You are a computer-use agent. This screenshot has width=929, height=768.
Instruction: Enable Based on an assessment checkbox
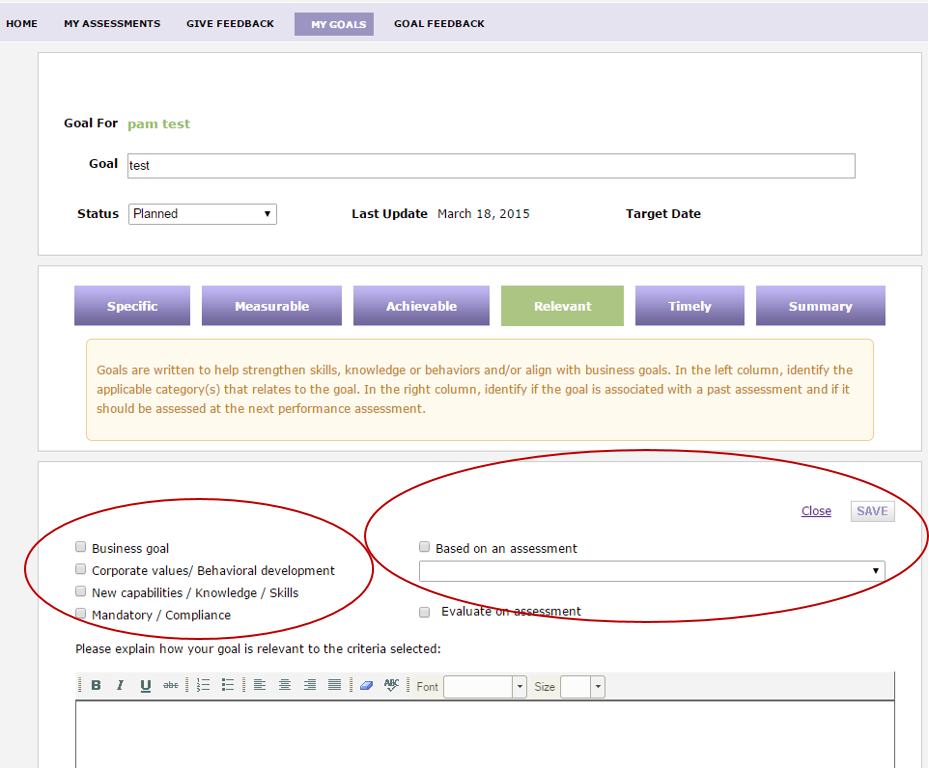point(424,547)
